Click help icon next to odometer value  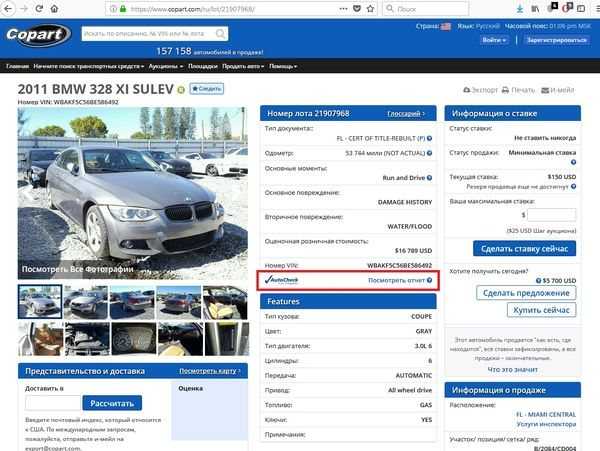(429, 153)
